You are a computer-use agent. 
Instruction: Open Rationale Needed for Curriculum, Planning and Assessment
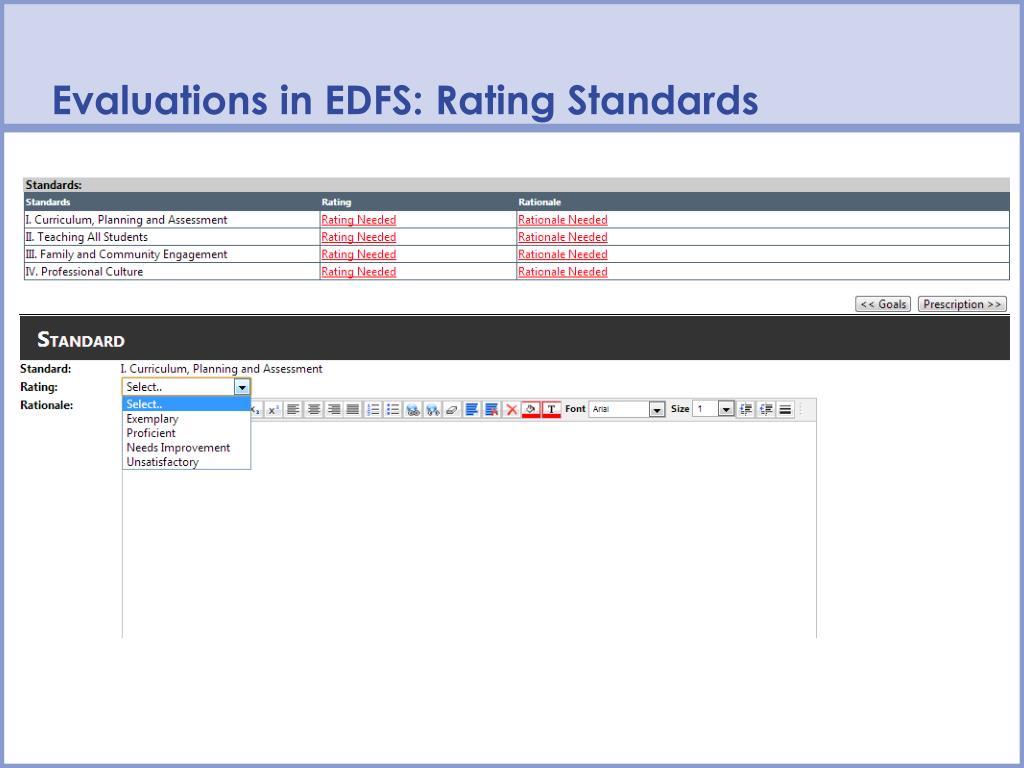point(563,220)
